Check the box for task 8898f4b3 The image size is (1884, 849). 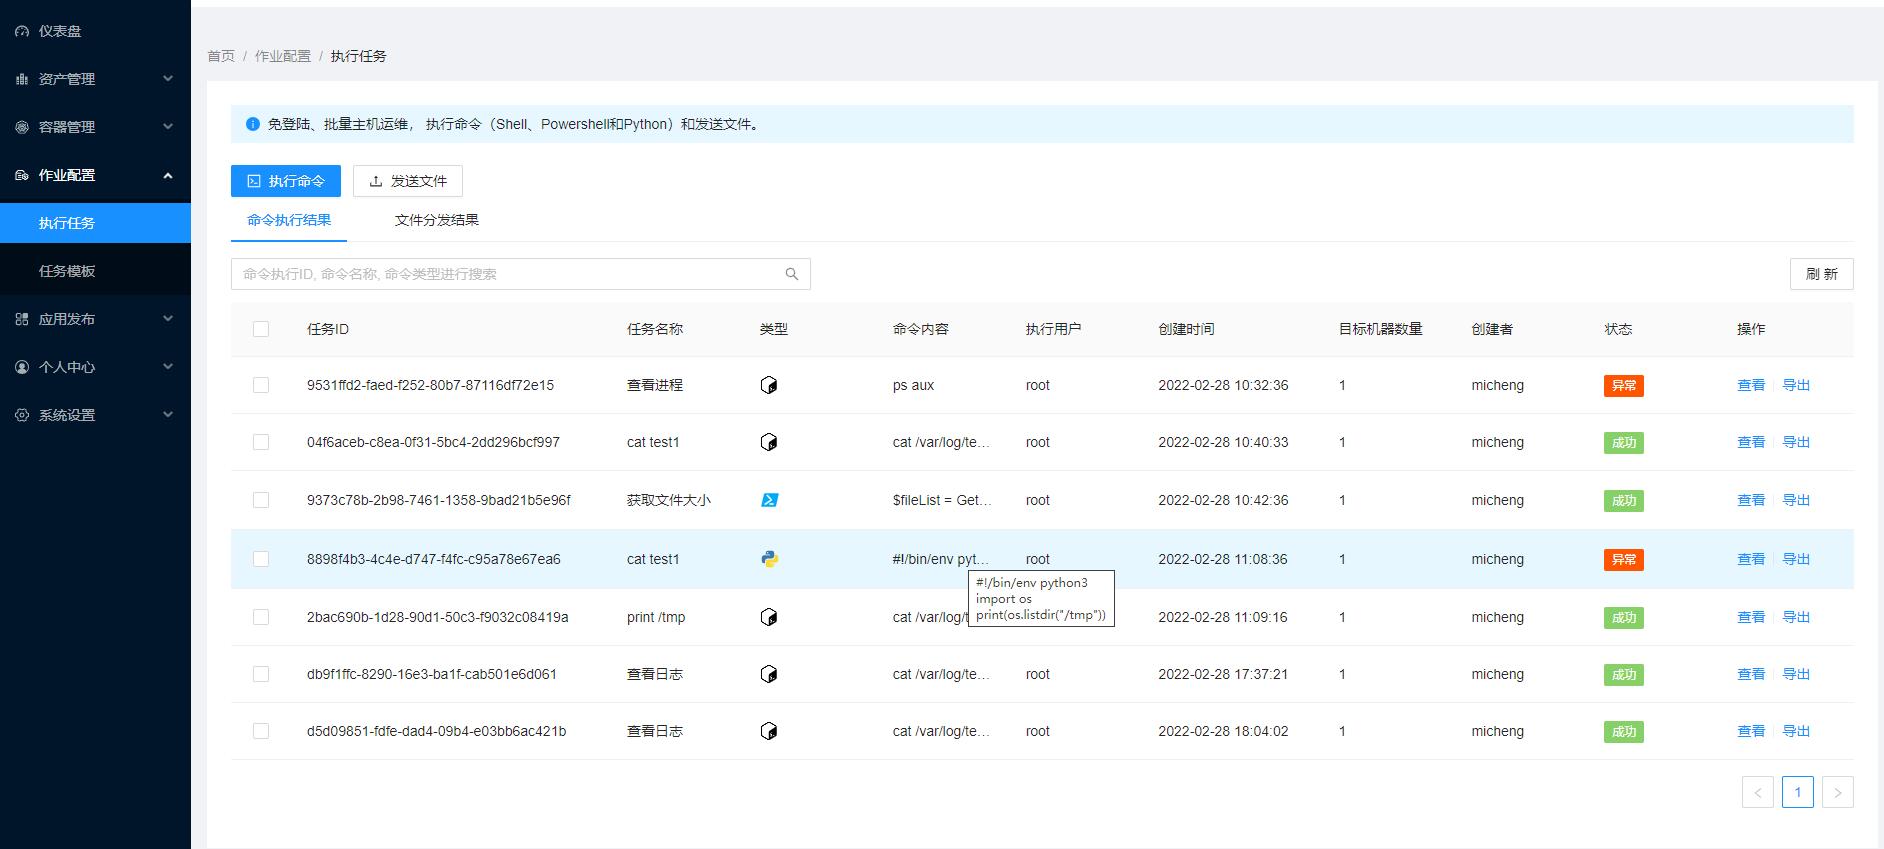(x=261, y=559)
